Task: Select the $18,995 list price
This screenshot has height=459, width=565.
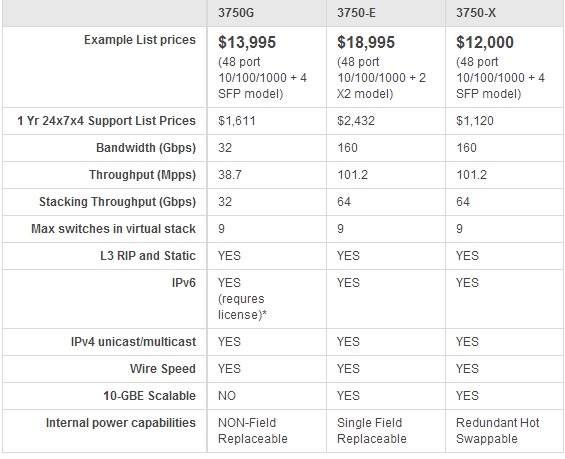Action: [366, 42]
